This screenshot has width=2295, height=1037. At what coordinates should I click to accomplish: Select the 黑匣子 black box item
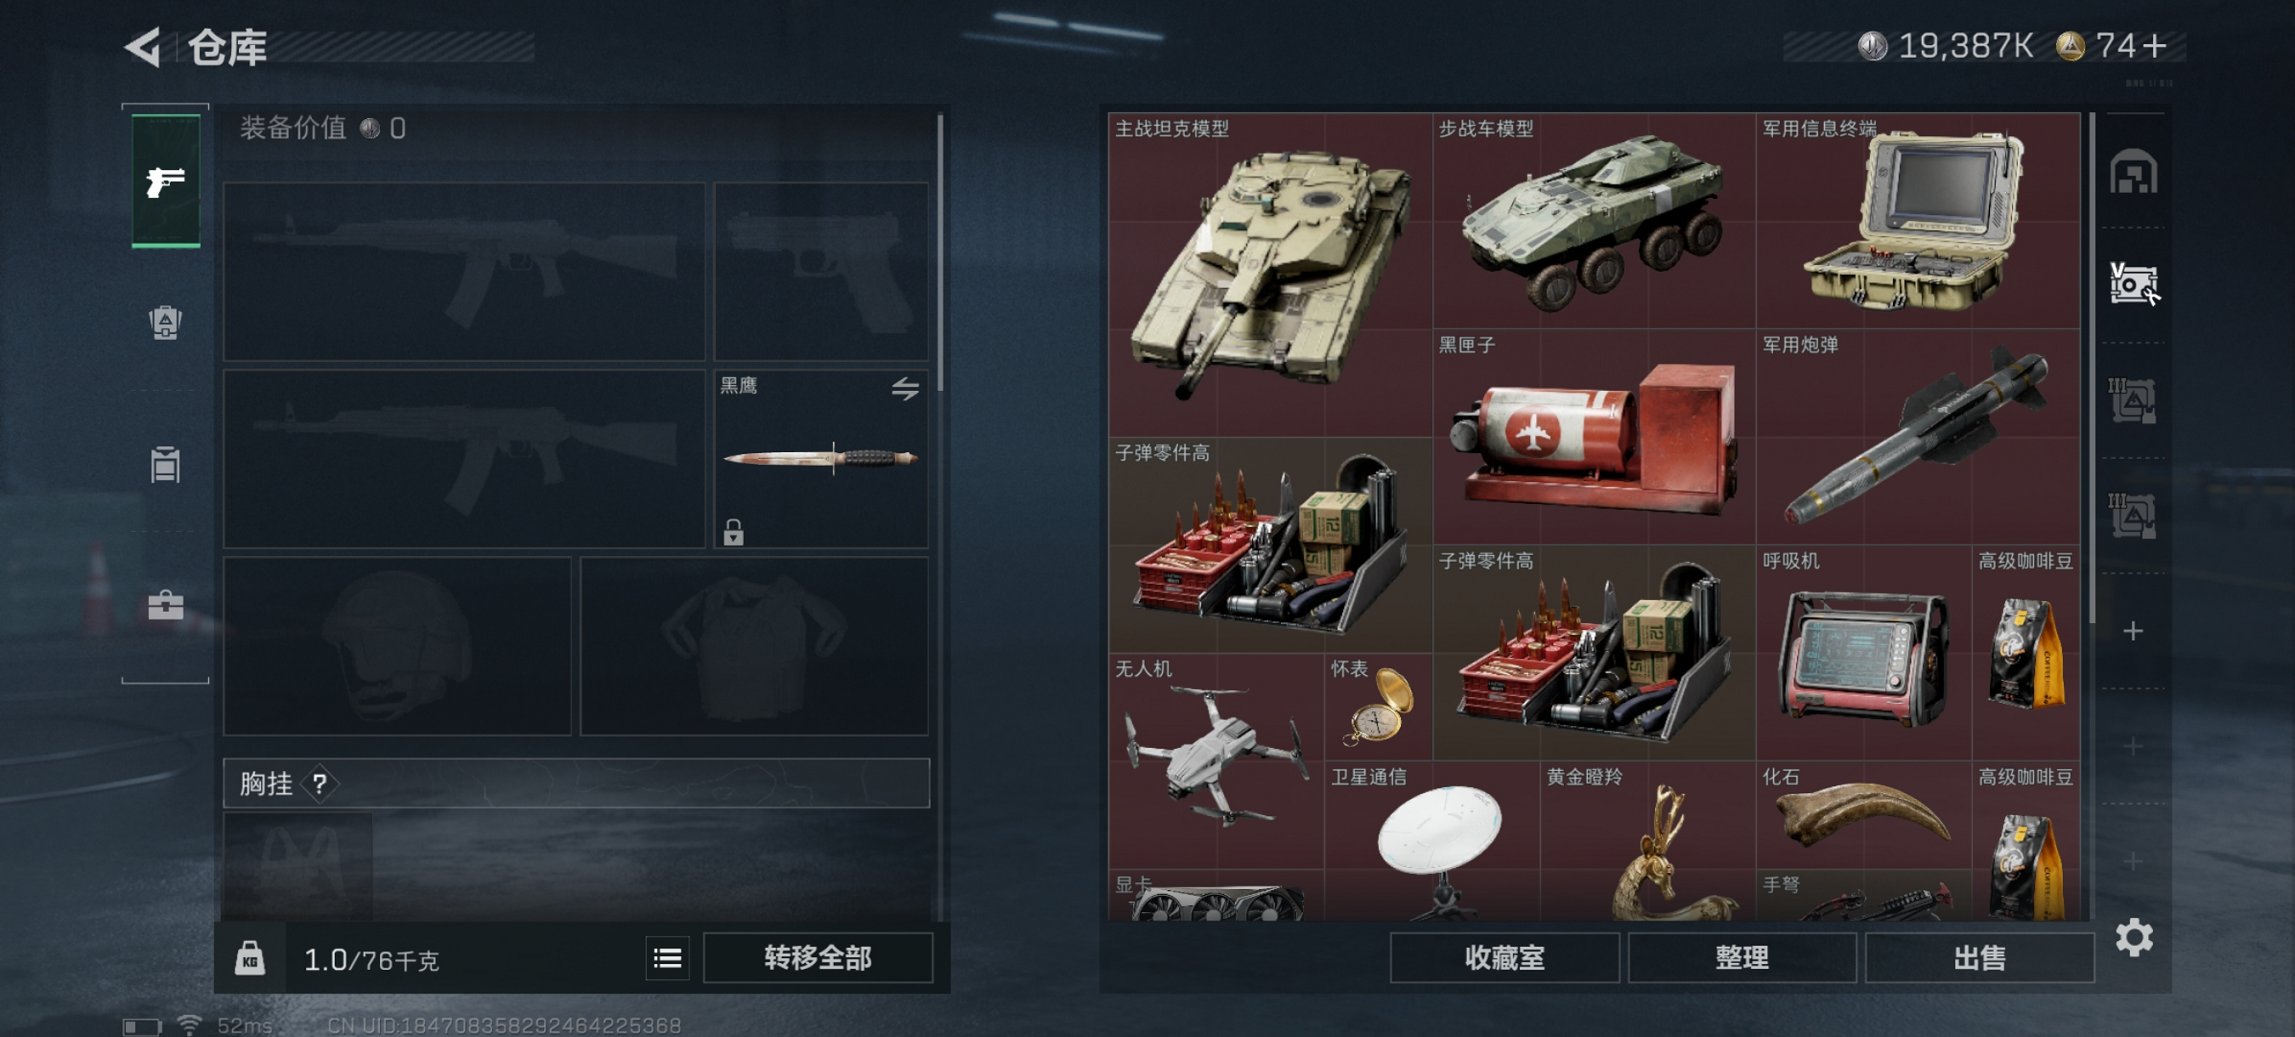(1594, 437)
